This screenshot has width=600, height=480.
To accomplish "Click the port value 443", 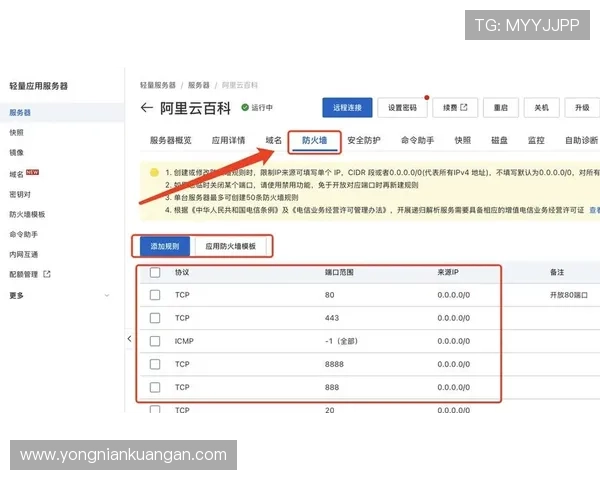I will point(332,318).
